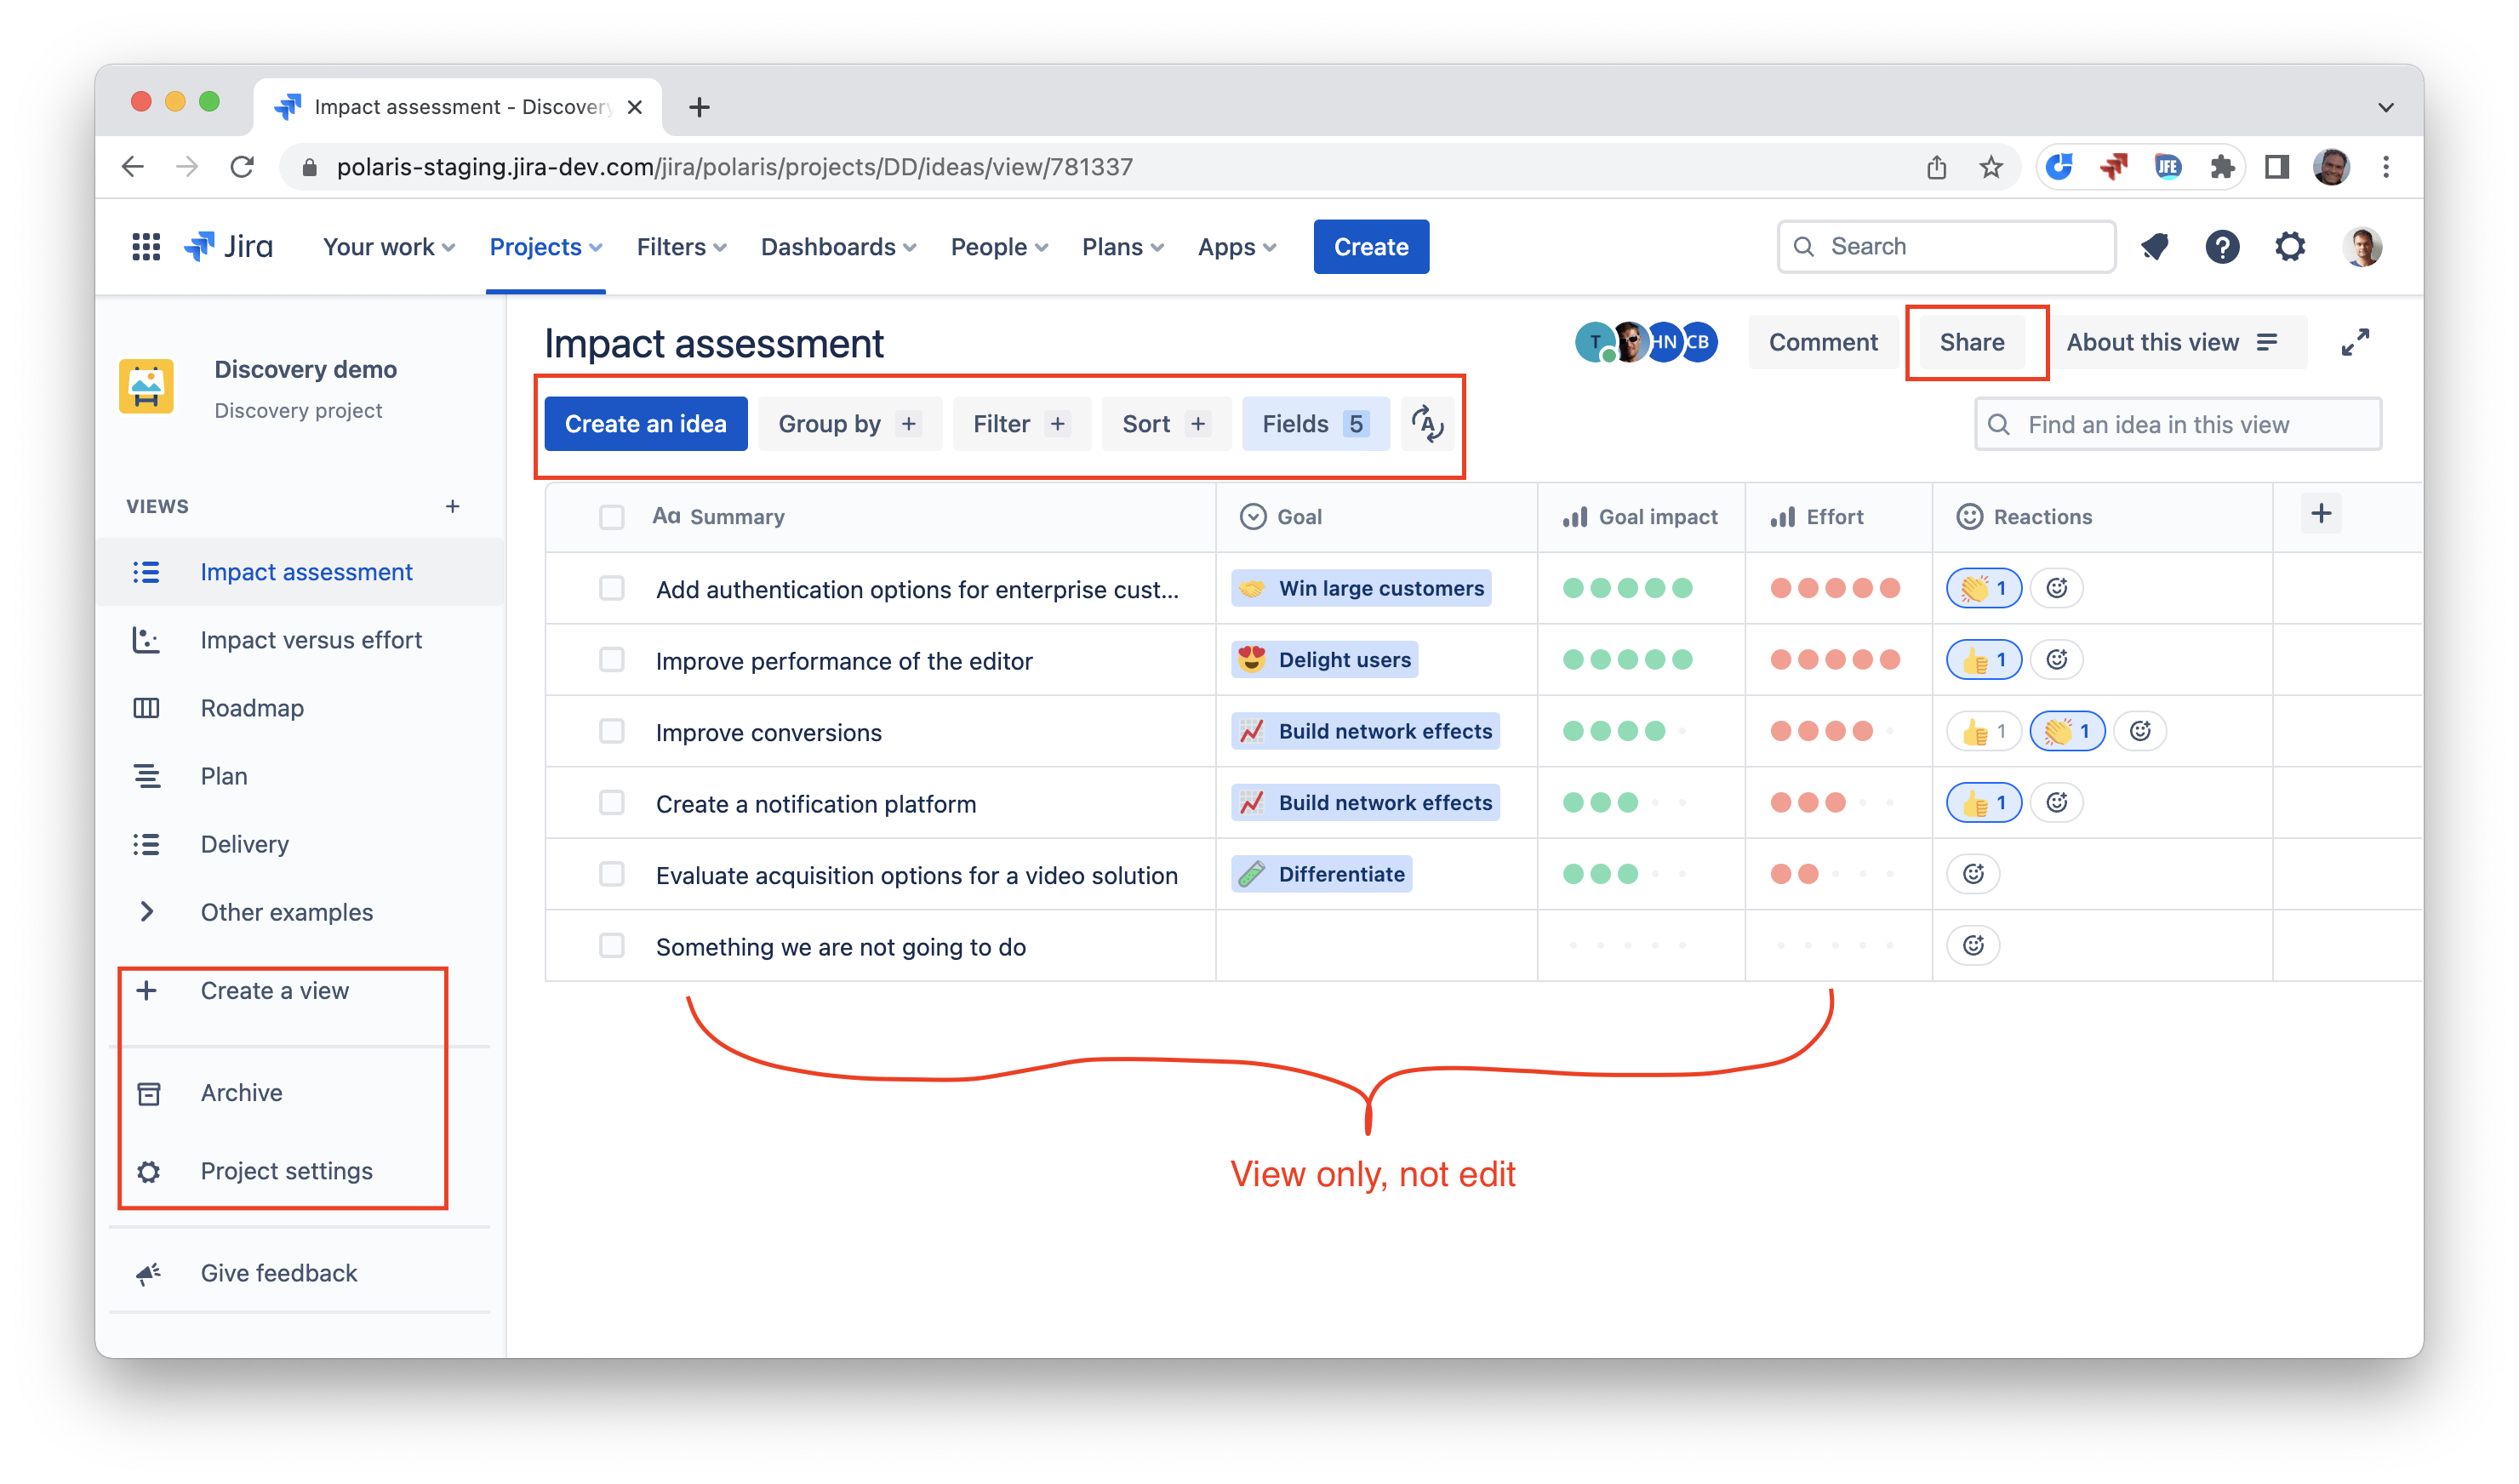This screenshot has width=2519, height=1484.
Task: Select all ideas via the header checkbox
Action: (611, 516)
